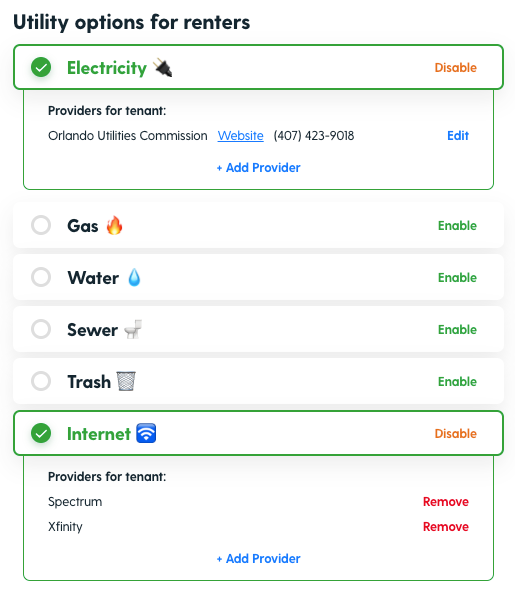This screenshot has width=515, height=593.
Task: Select the Sewer radio circle
Action: click(x=41, y=329)
